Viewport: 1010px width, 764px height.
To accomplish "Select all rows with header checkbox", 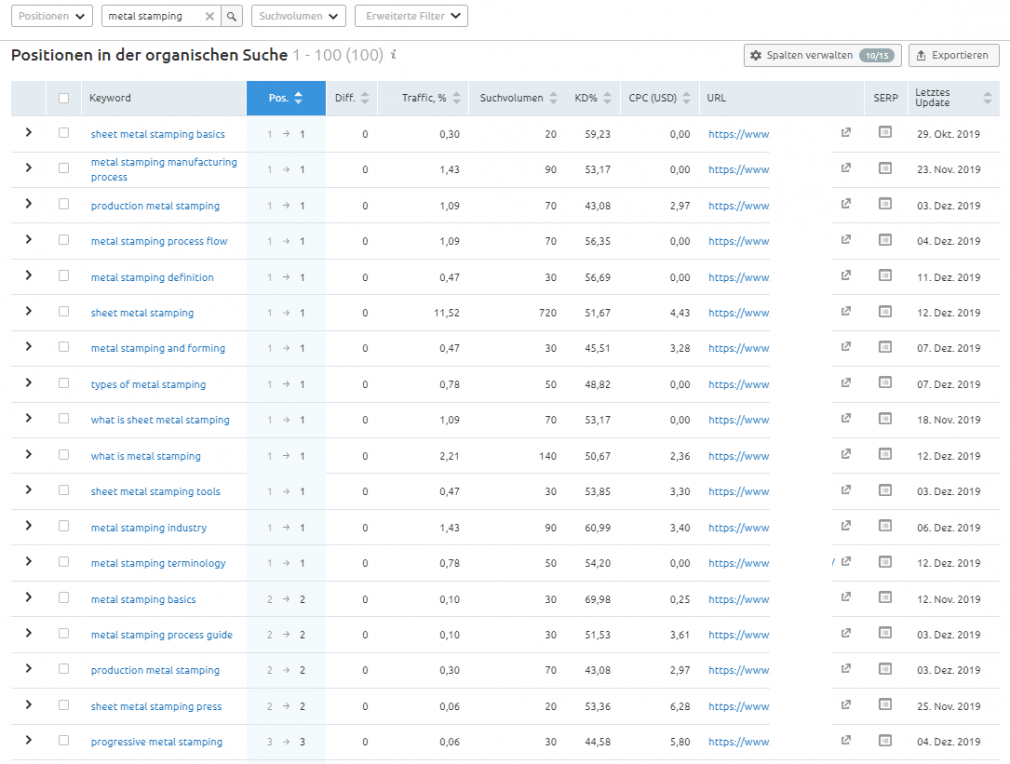I will tap(63, 98).
